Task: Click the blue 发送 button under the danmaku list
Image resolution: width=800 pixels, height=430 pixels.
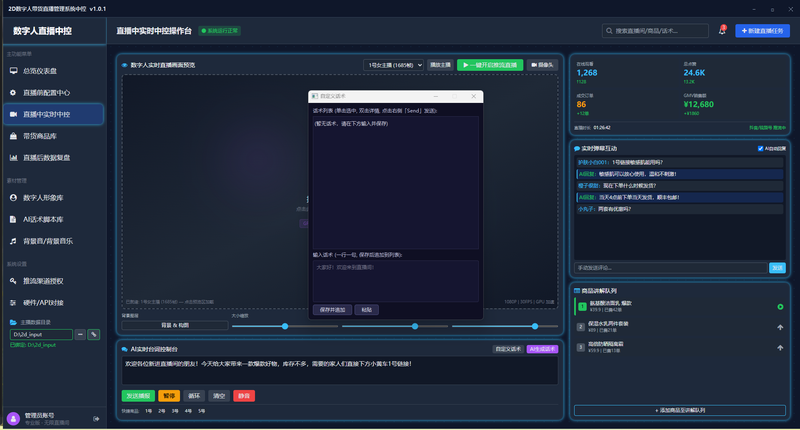Action: (778, 268)
